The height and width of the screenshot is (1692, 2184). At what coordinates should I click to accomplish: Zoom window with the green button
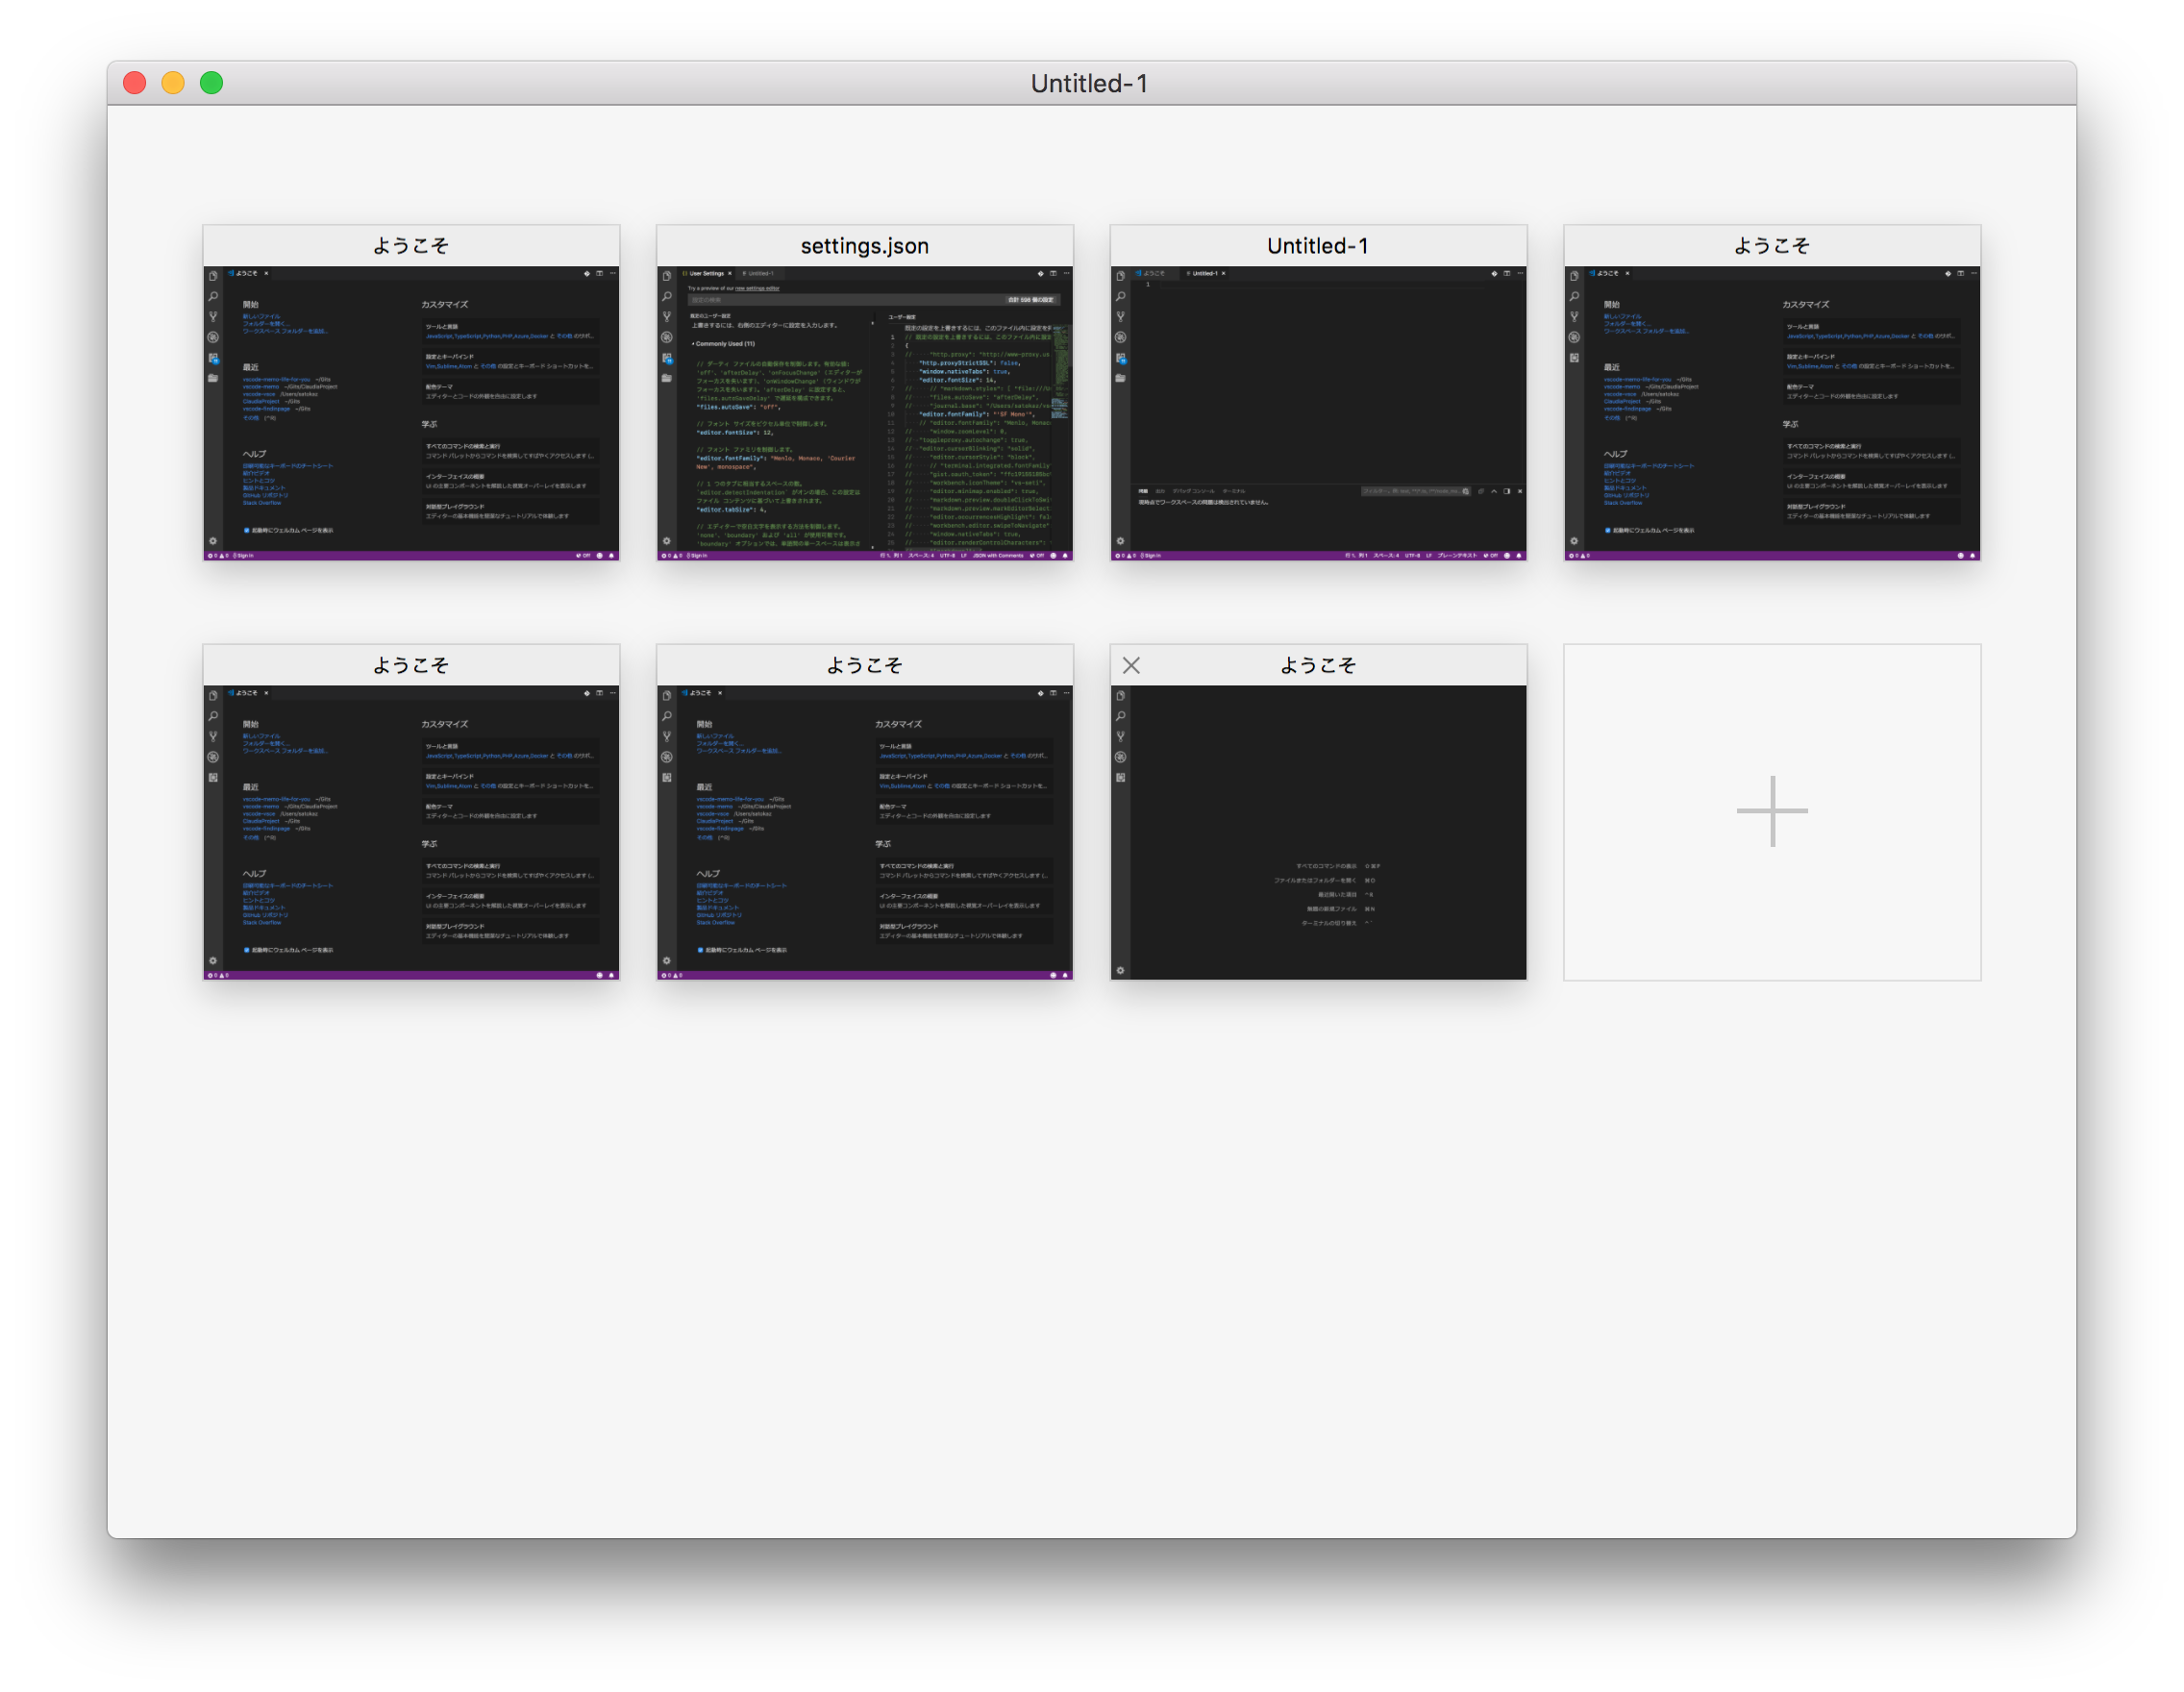(x=211, y=83)
